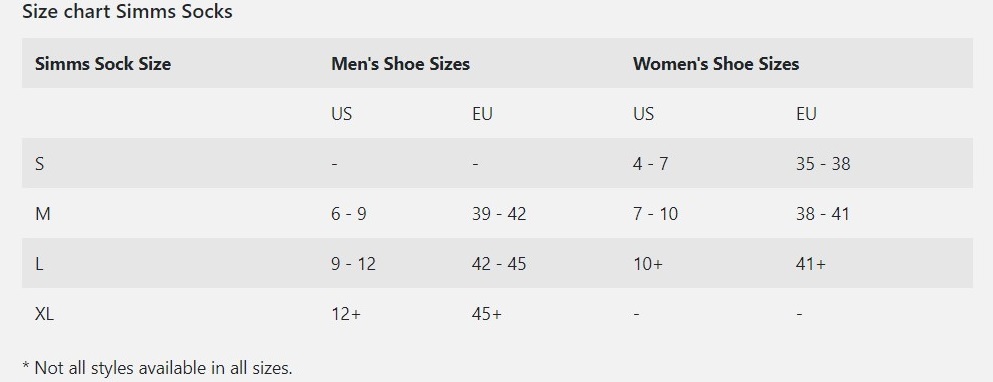The height and width of the screenshot is (382, 993).
Task: Select the 'Simms Sock Size' column header
Action: click(103, 64)
